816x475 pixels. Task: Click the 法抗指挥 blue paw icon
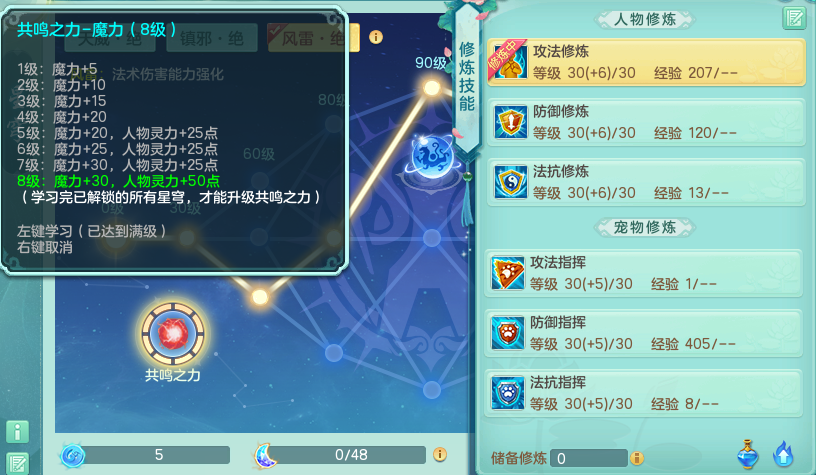pos(507,393)
